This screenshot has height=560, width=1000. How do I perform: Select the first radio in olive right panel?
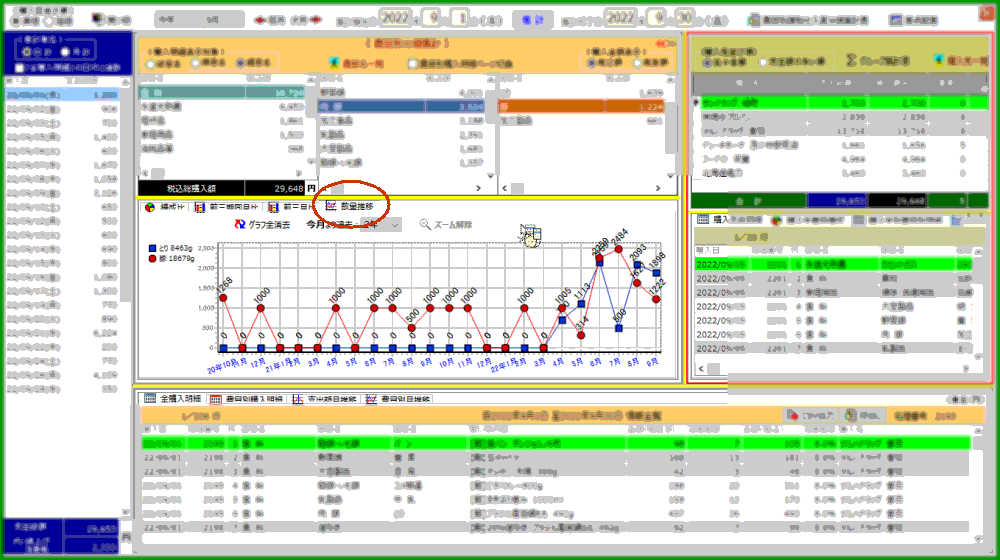707,63
